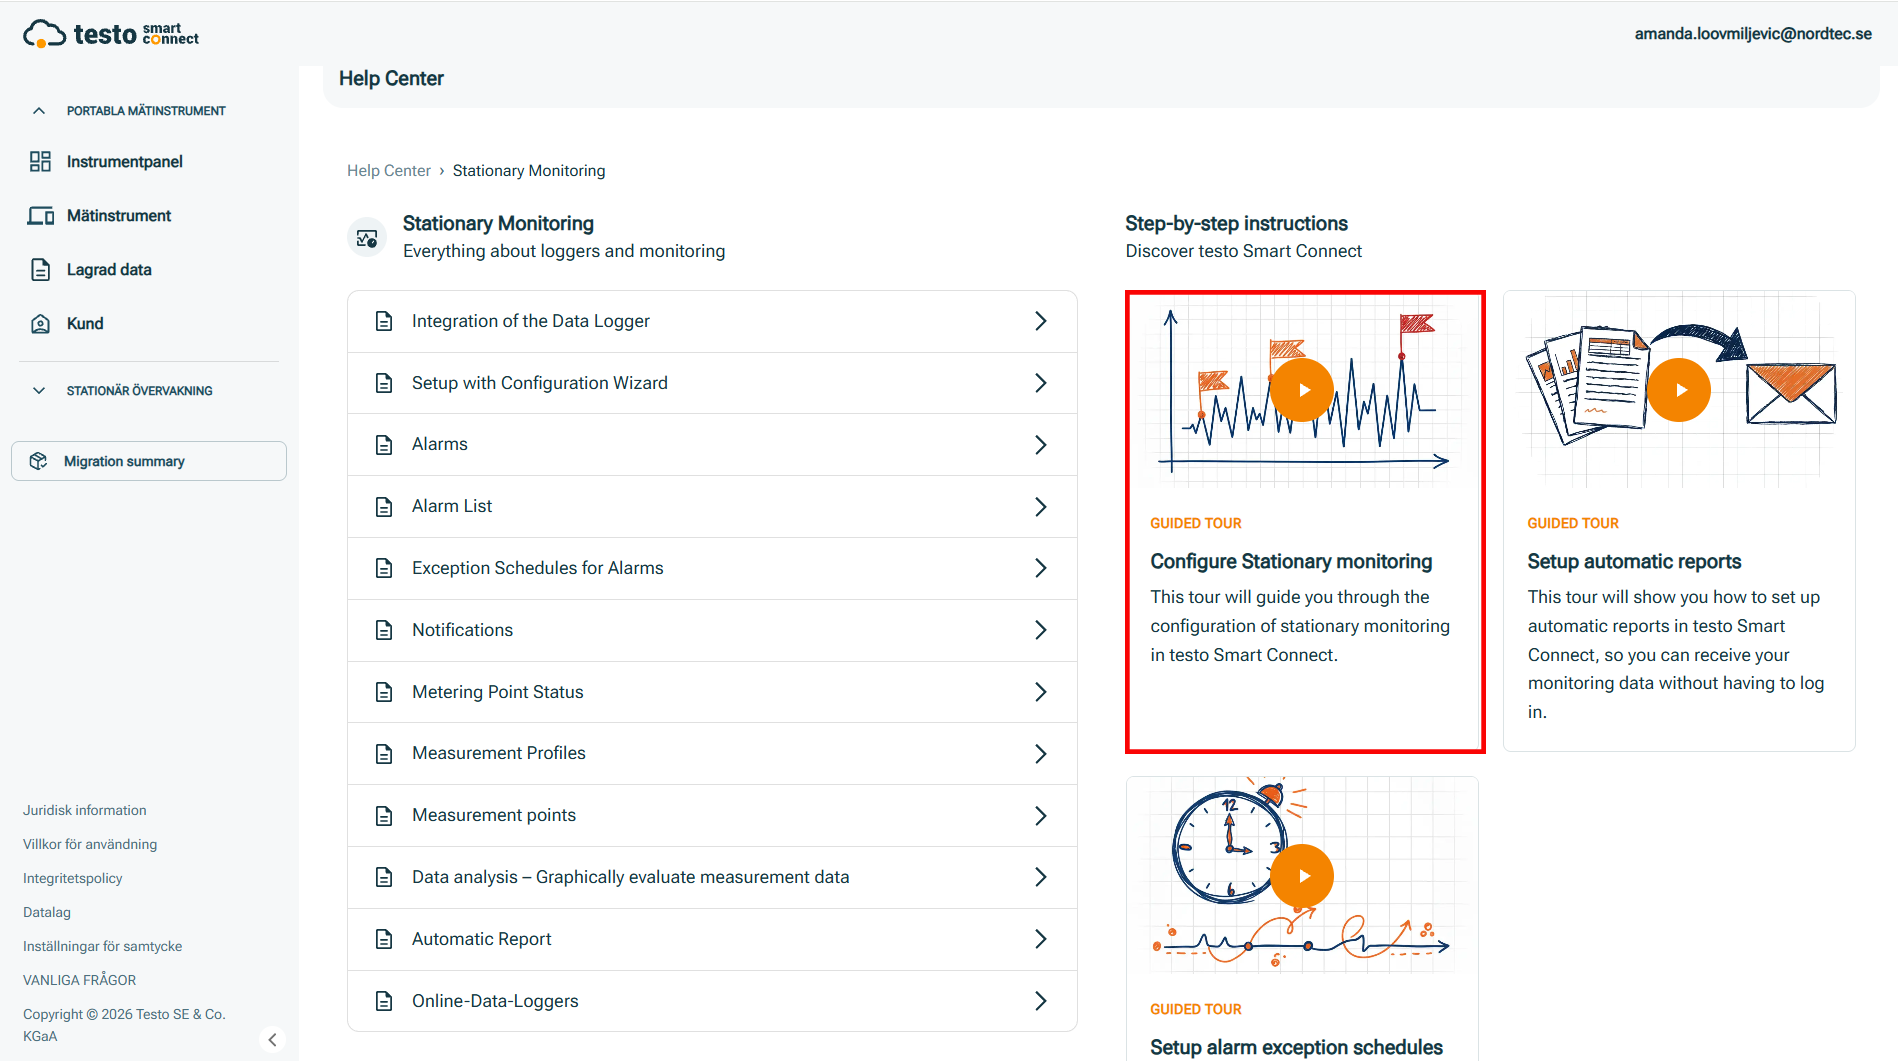Open Inställningar för samtycke link
This screenshot has width=1898, height=1061.
pos(103,946)
